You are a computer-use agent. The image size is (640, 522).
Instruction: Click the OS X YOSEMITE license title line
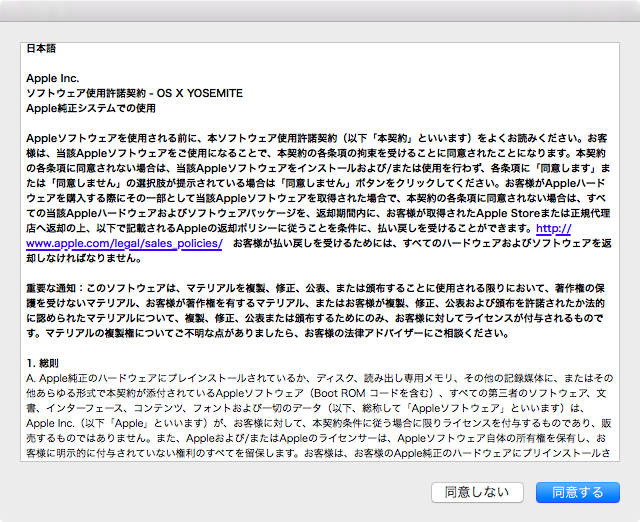pos(134,93)
